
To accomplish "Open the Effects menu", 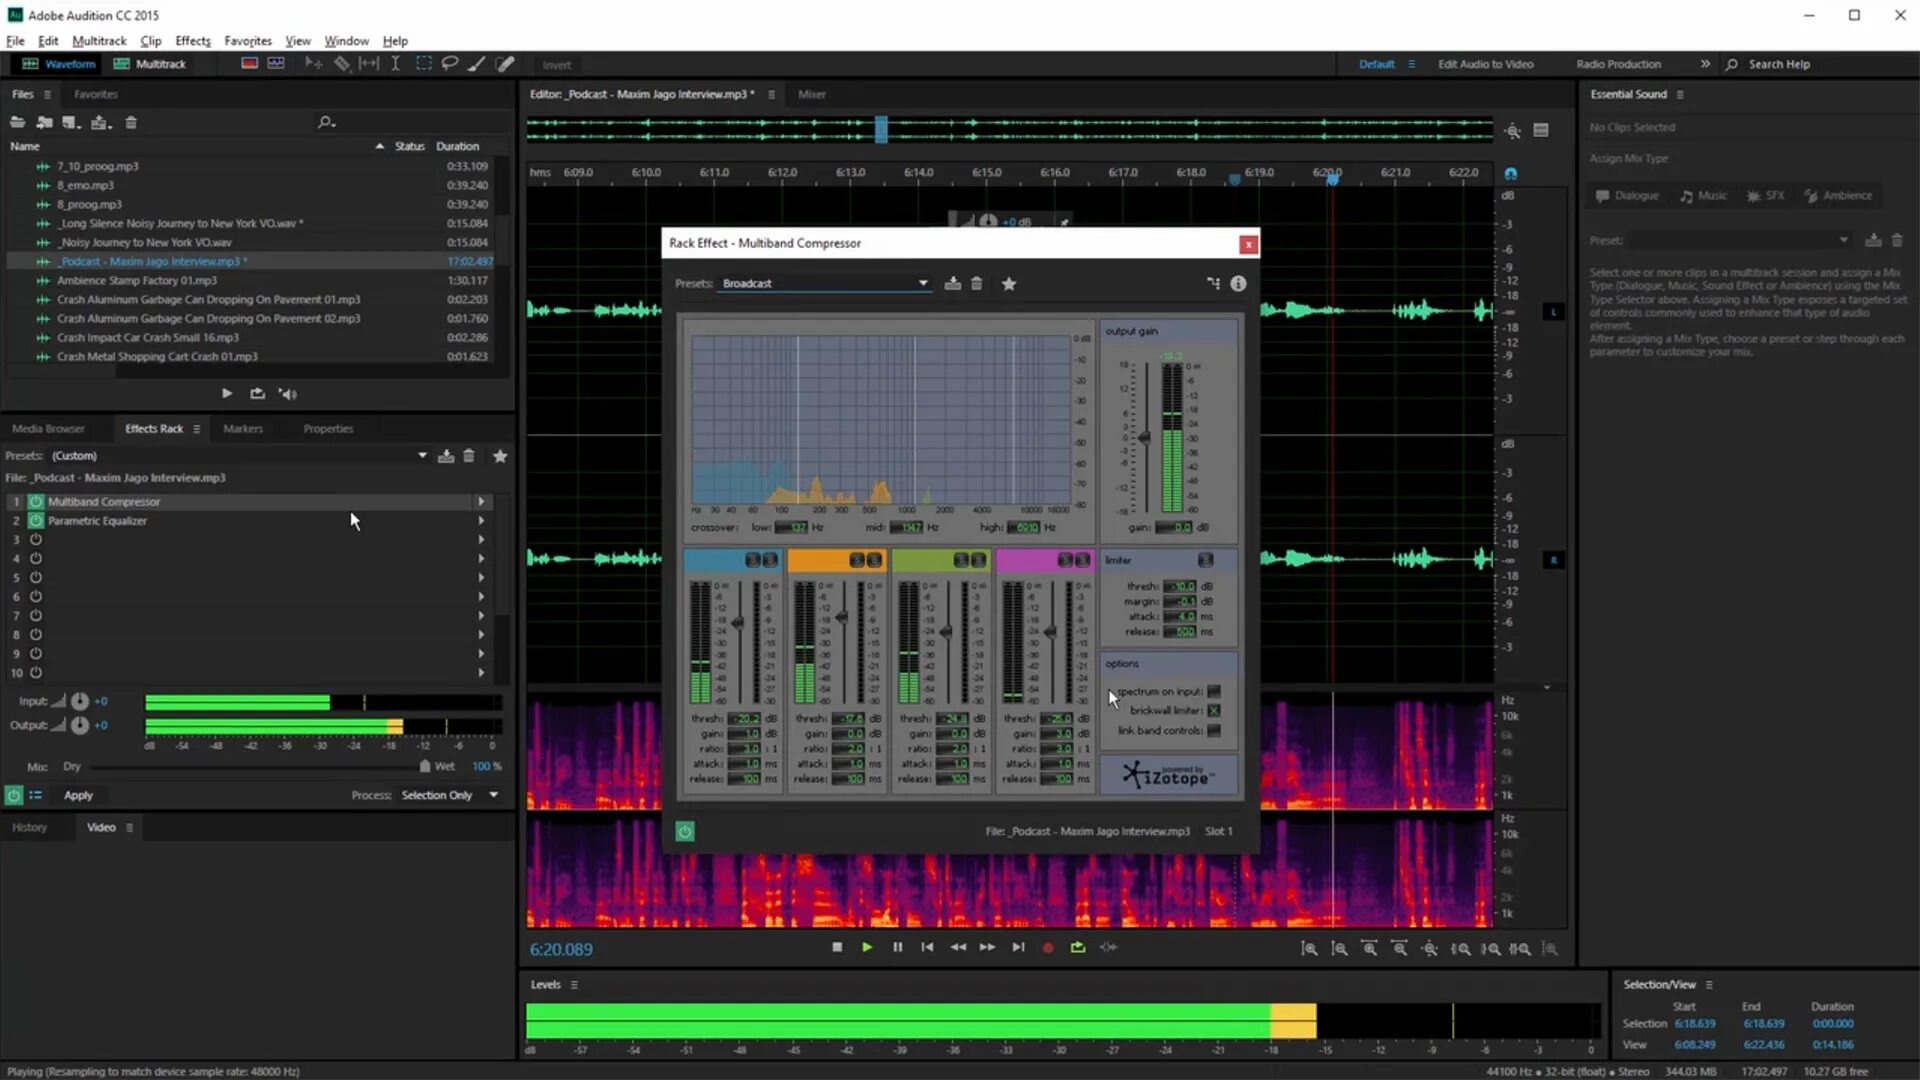I will (192, 41).
